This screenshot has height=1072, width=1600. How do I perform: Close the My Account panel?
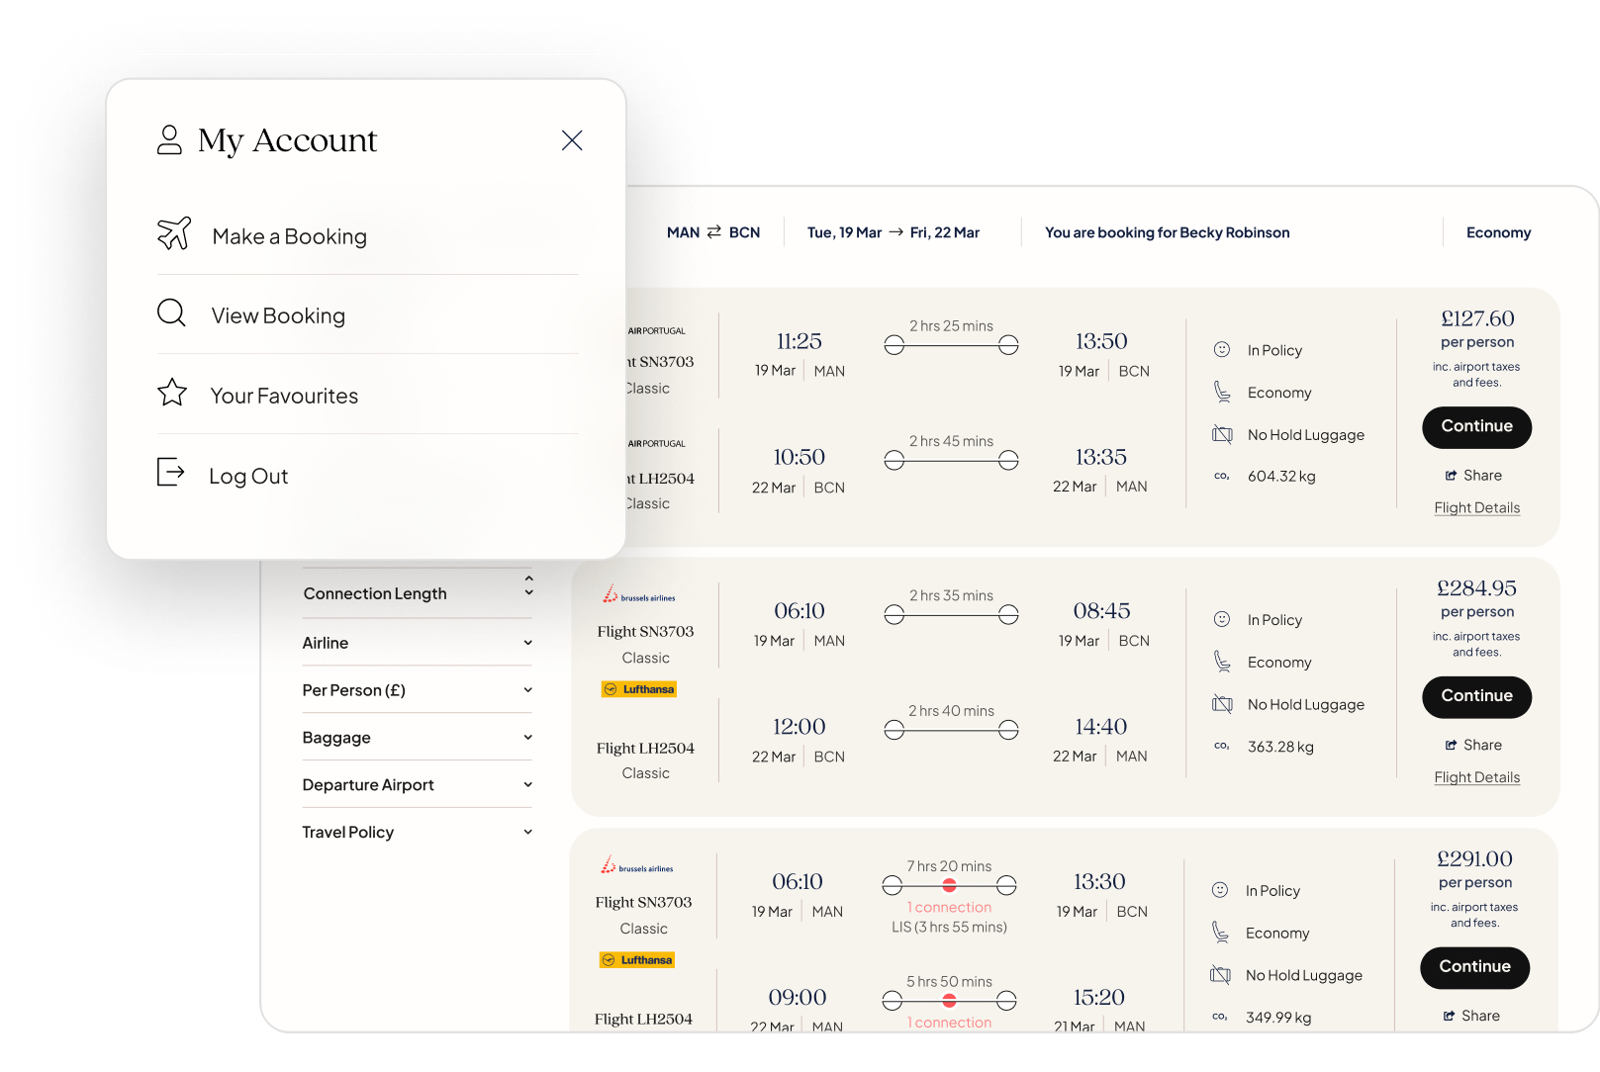click(572, 140)
